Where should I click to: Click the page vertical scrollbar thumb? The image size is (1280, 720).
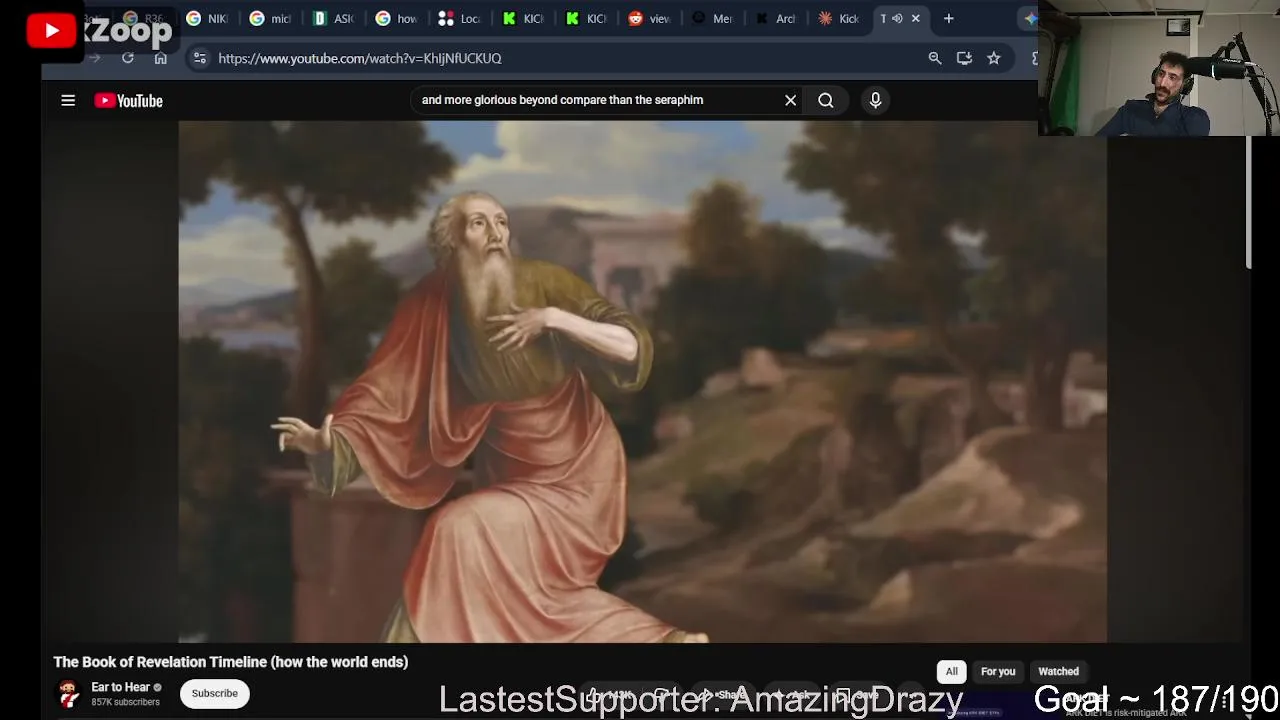pyautogui.click(x=1249, y=200)
